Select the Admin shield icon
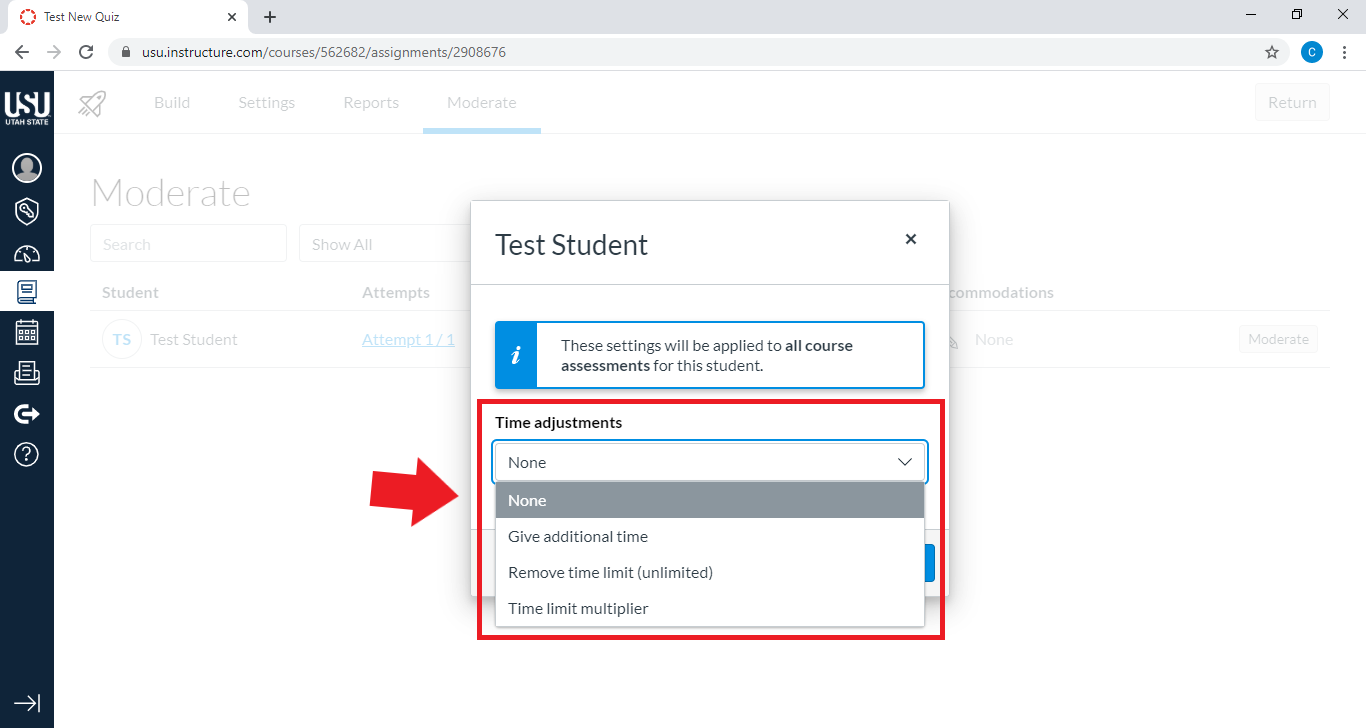The width and height of the screenshot is (1366, 728). tap(27, 211)
